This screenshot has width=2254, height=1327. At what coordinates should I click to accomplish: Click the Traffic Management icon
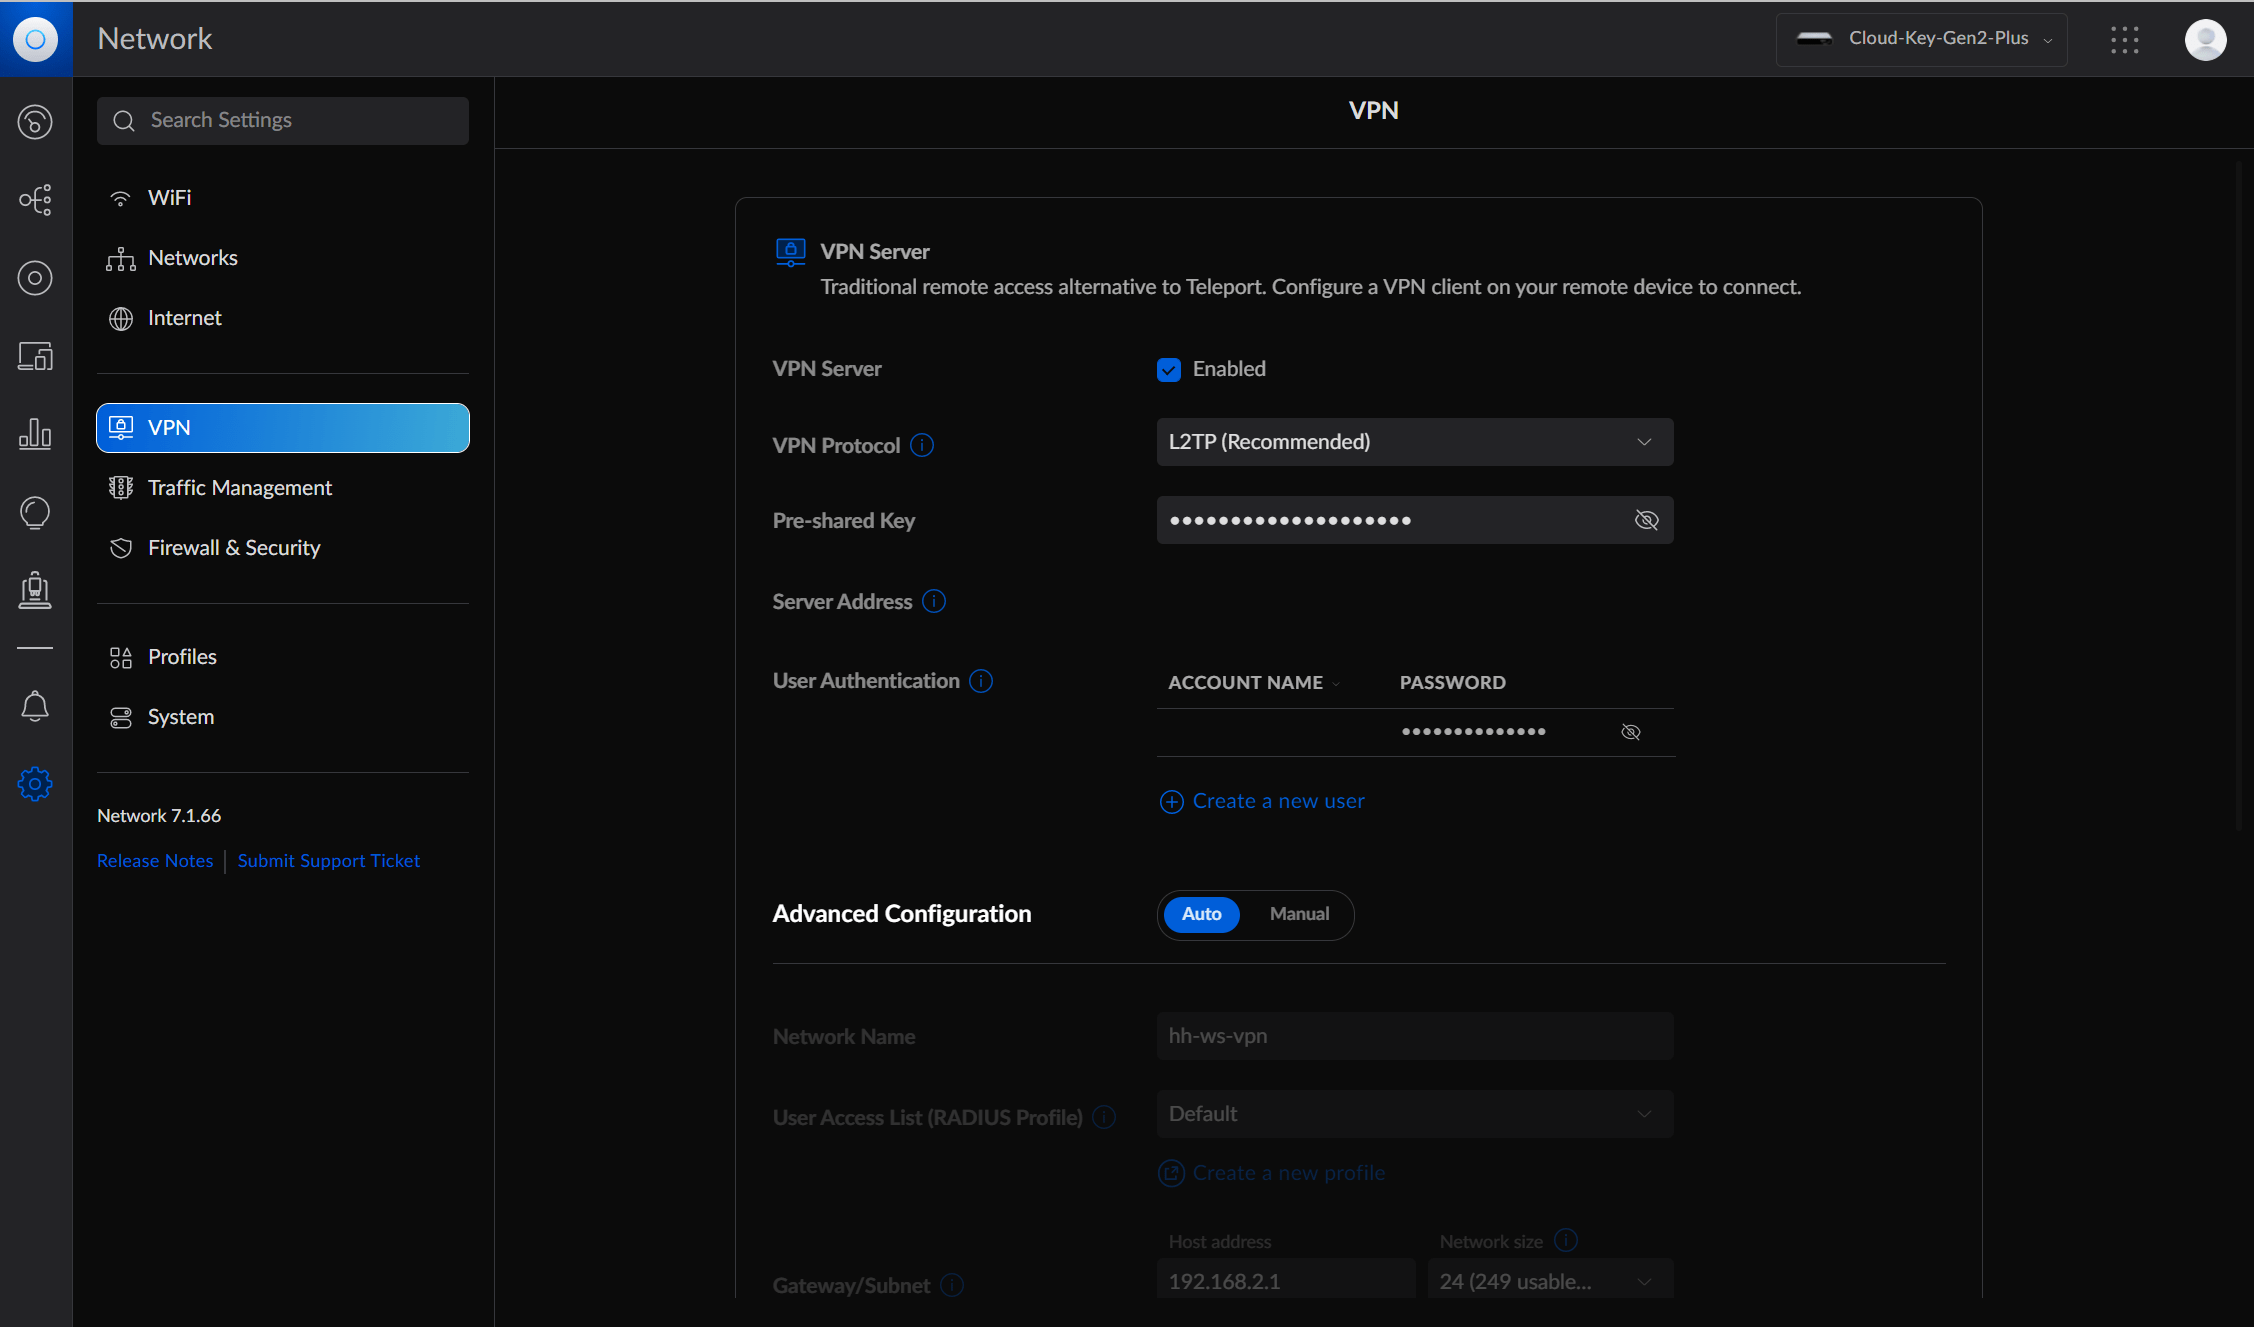pyautogui.click(x=120, y=487)
